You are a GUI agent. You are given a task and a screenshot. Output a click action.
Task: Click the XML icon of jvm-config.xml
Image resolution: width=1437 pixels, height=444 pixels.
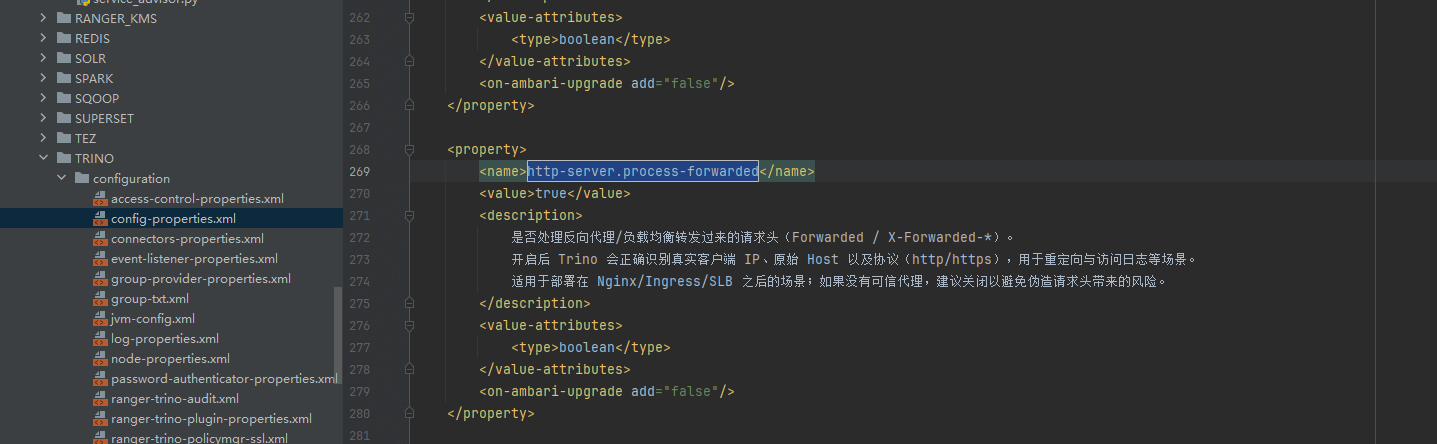pos(100,318)
